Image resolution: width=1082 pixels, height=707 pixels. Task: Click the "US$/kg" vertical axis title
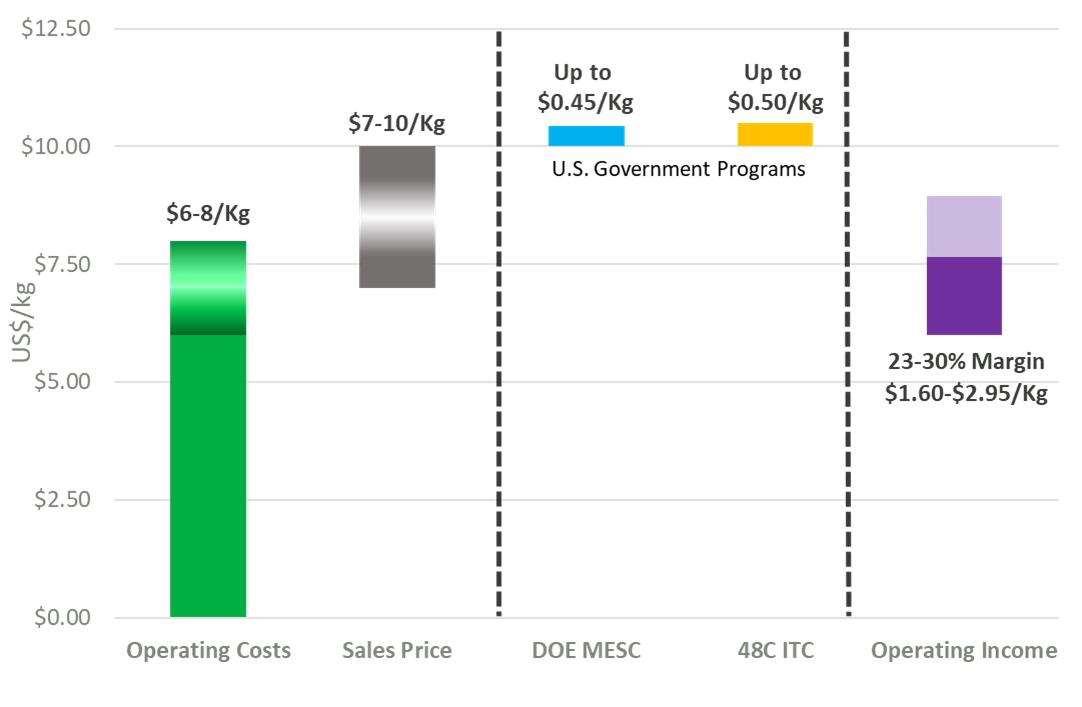pyautogui.click(x=22, y=323)
